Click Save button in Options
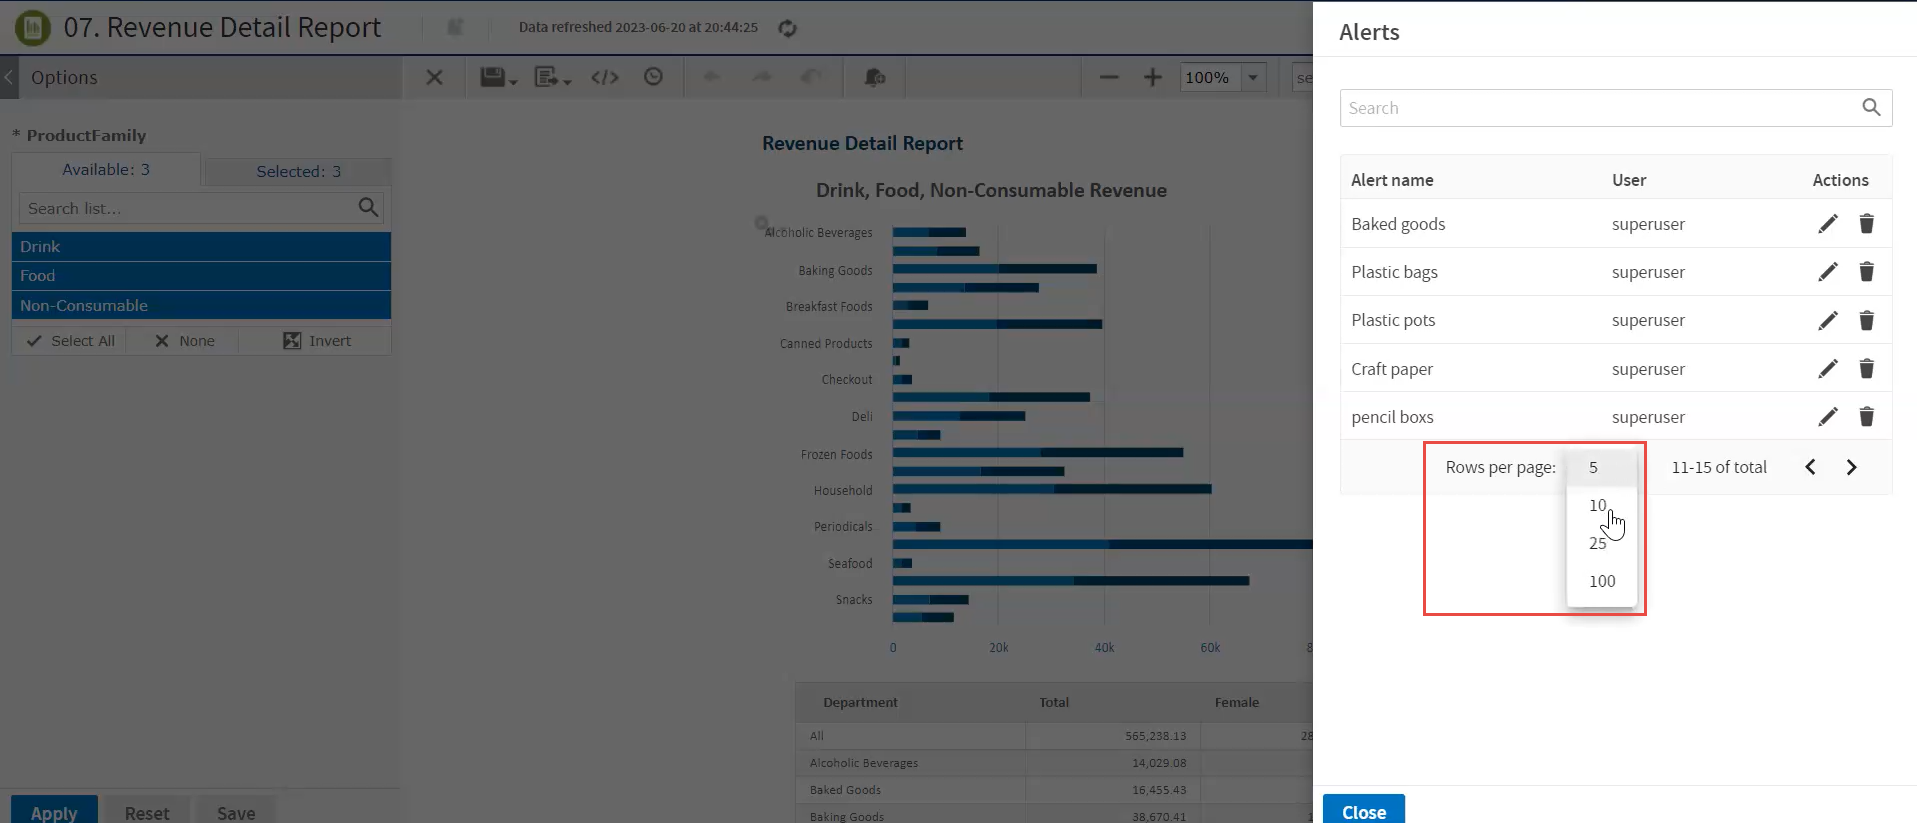The image size is (1917, 823). click(x=236, y=811)
